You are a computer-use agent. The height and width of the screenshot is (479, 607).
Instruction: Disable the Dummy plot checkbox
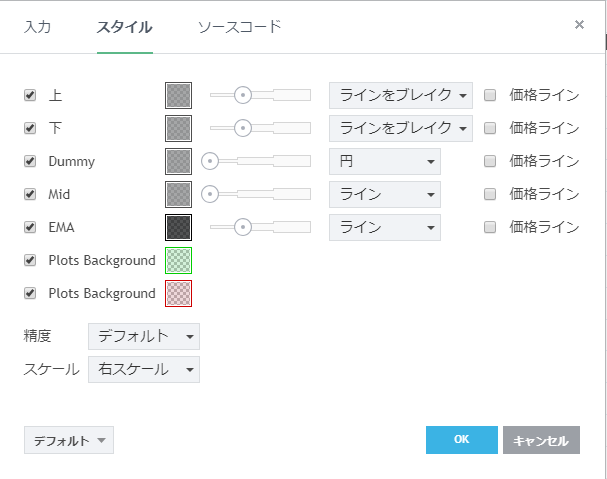tap(30, 162)
